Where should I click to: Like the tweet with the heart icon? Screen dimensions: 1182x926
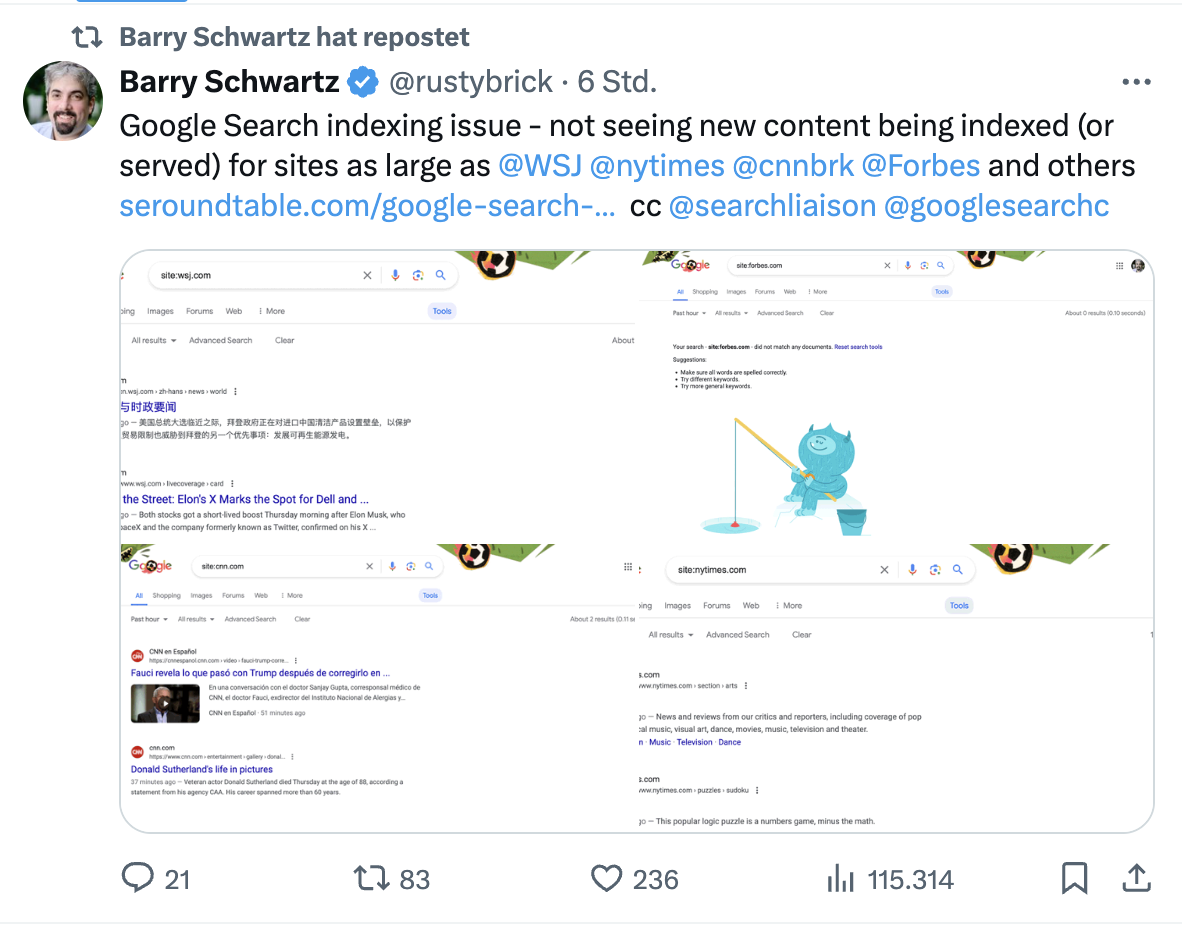[606, 878]
